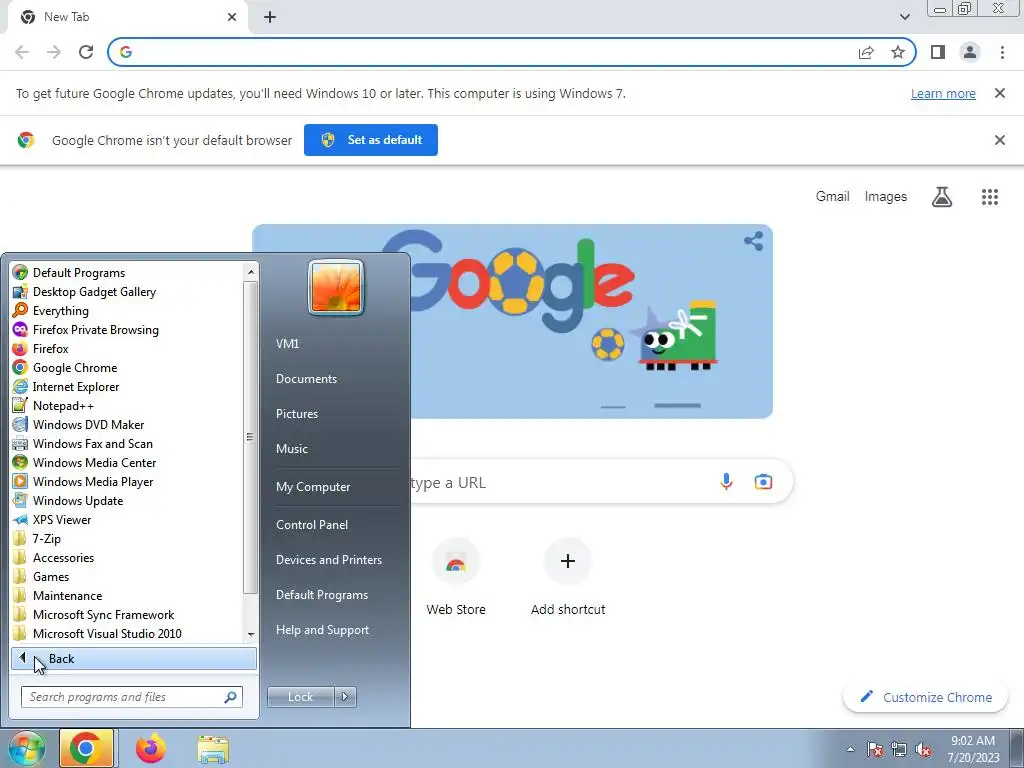Click Set as default button
Viewport: 1024px width, 768px height.
click(x=371, y=140)
